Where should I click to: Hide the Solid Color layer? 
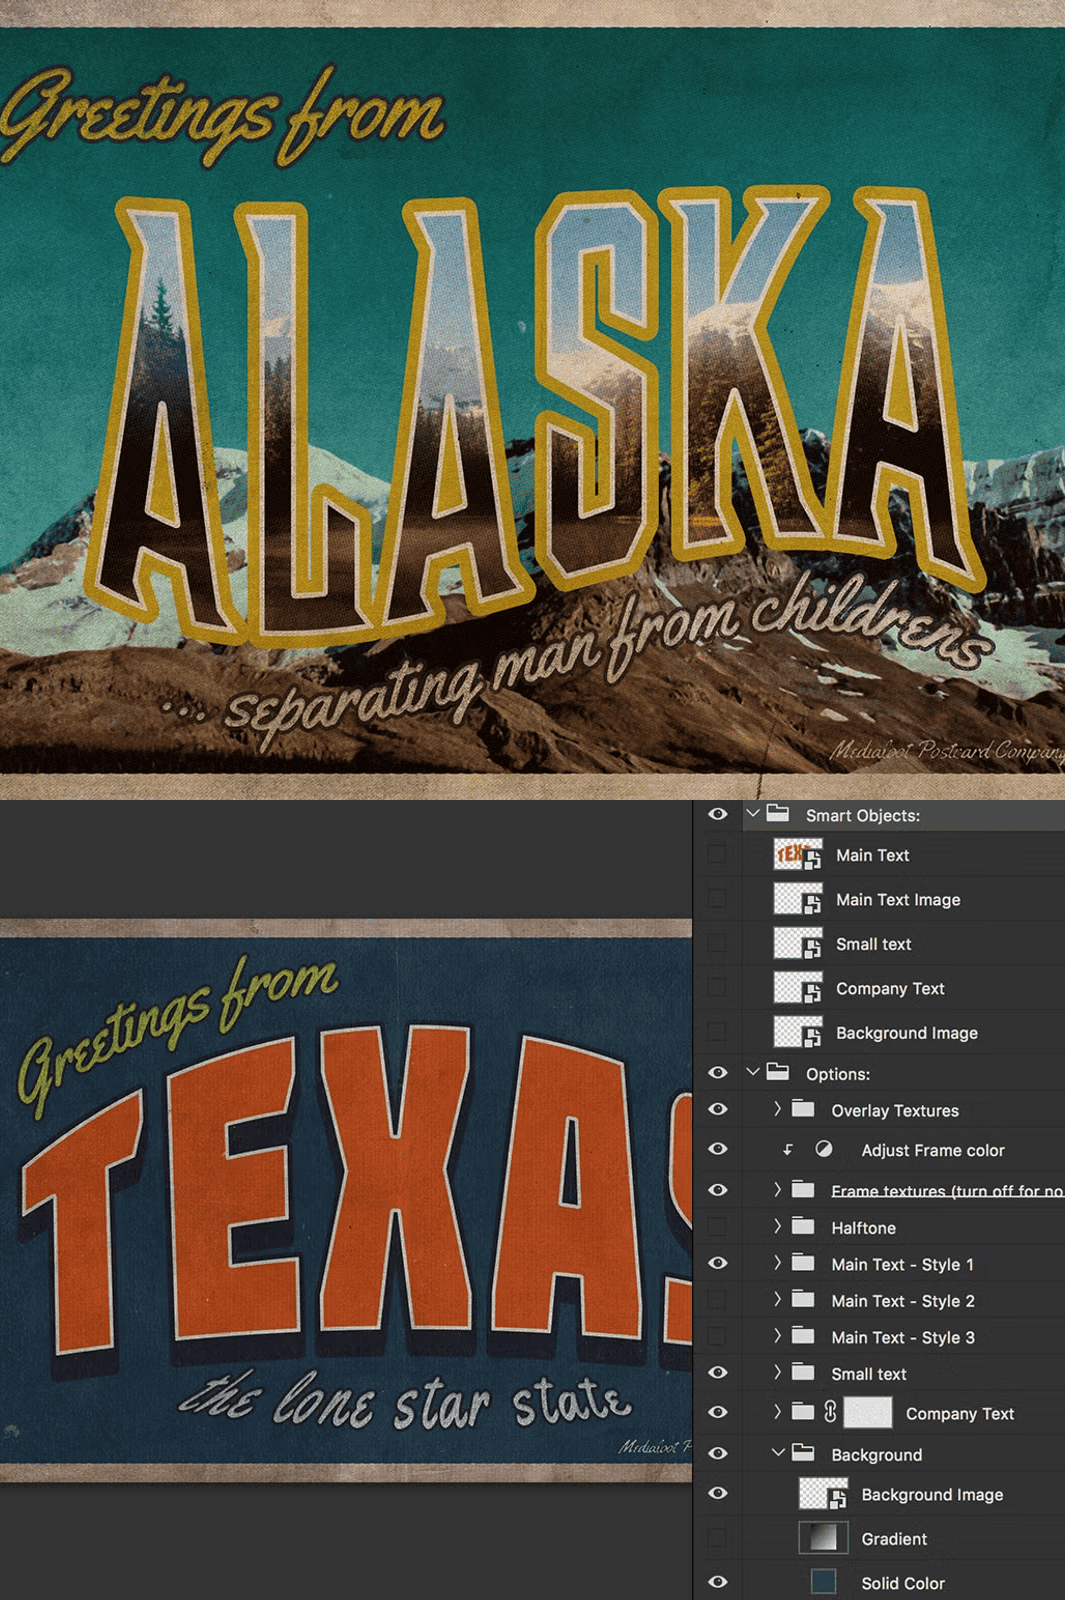click(717, 1582)
